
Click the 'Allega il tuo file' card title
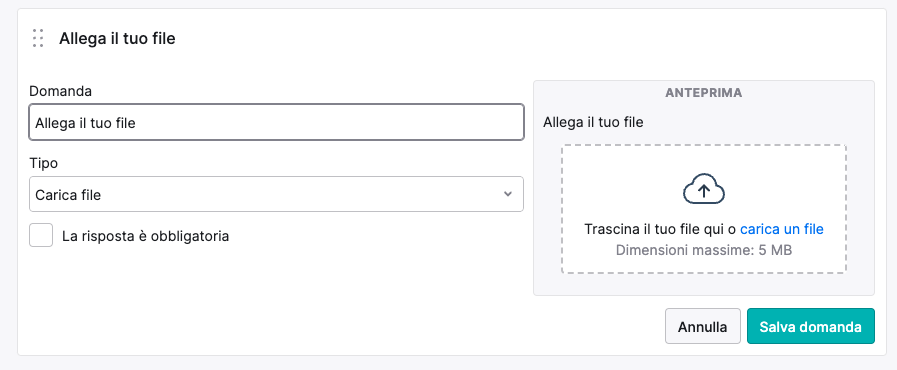117,39
